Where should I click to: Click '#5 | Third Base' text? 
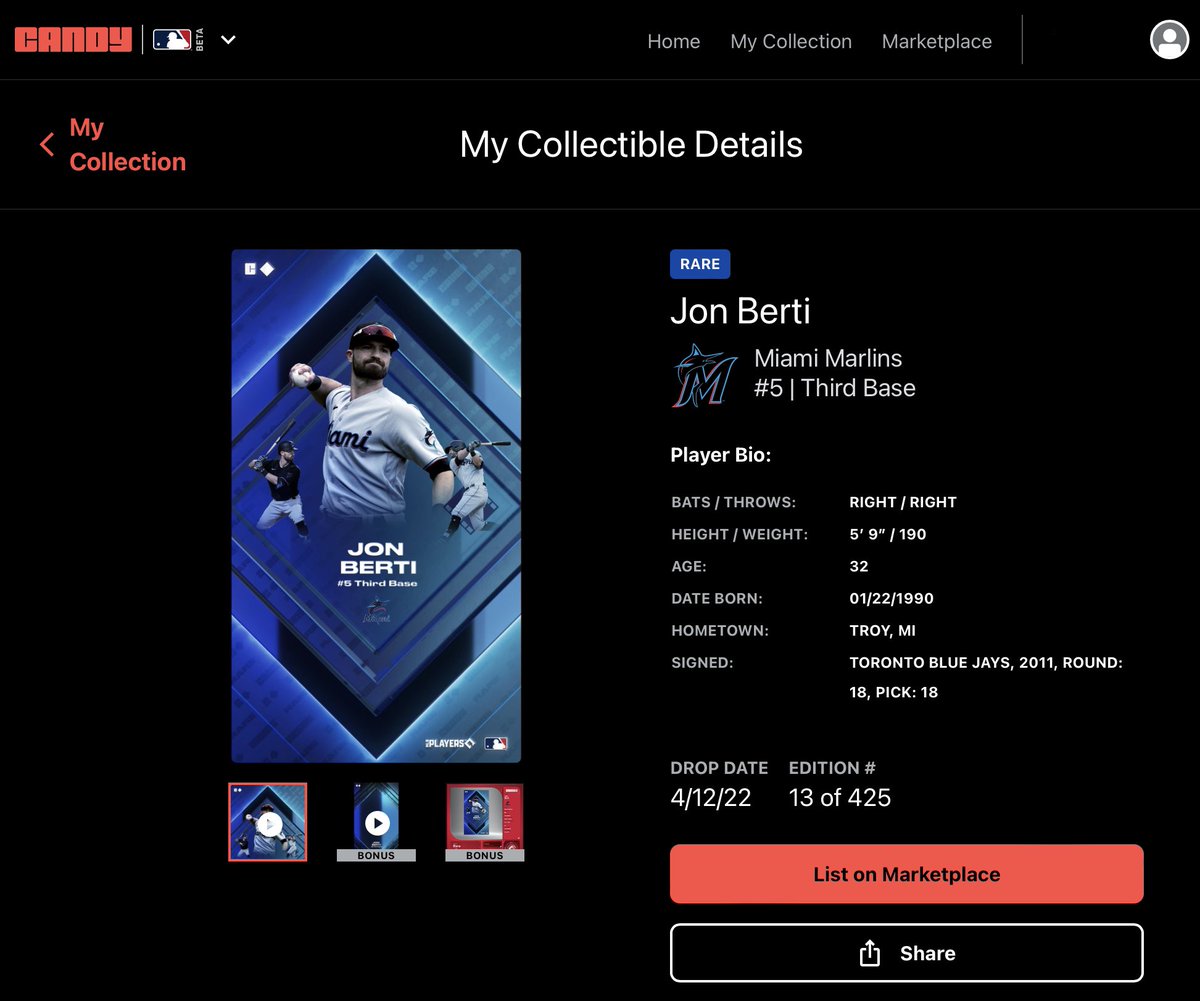pos(835,388)
